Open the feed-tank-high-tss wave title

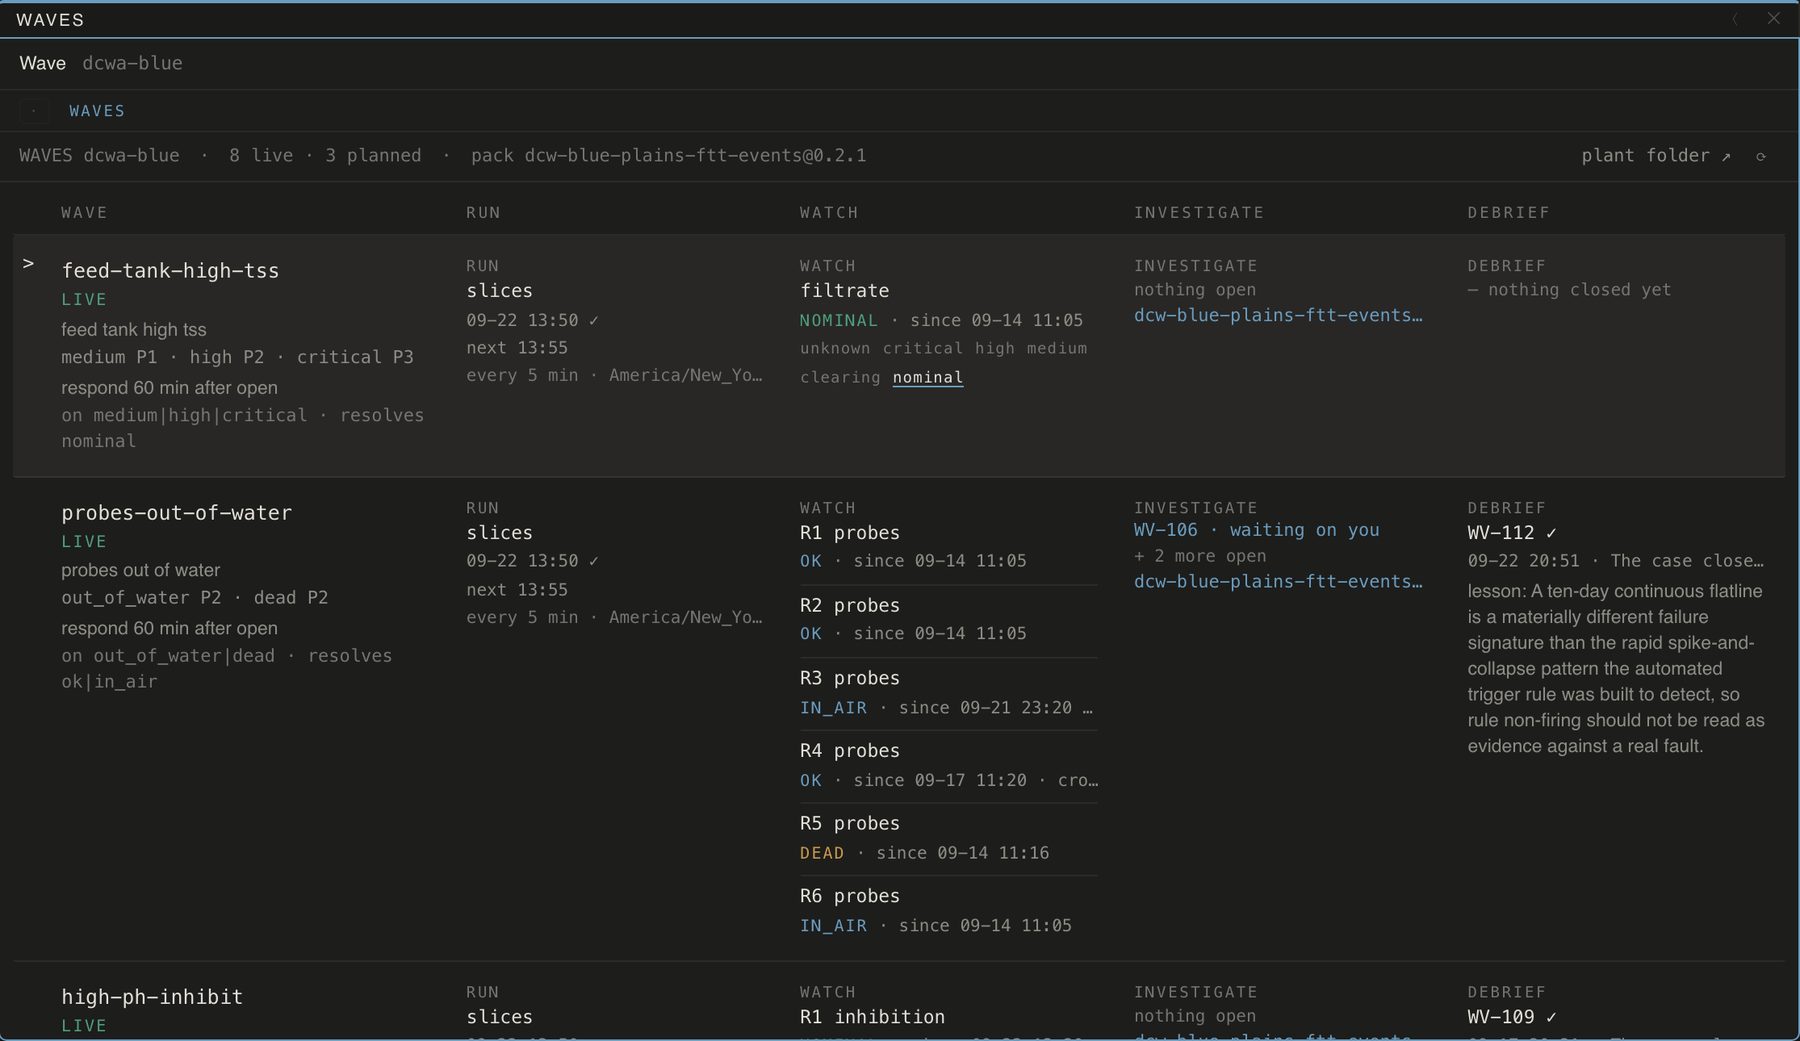(170, 271)
